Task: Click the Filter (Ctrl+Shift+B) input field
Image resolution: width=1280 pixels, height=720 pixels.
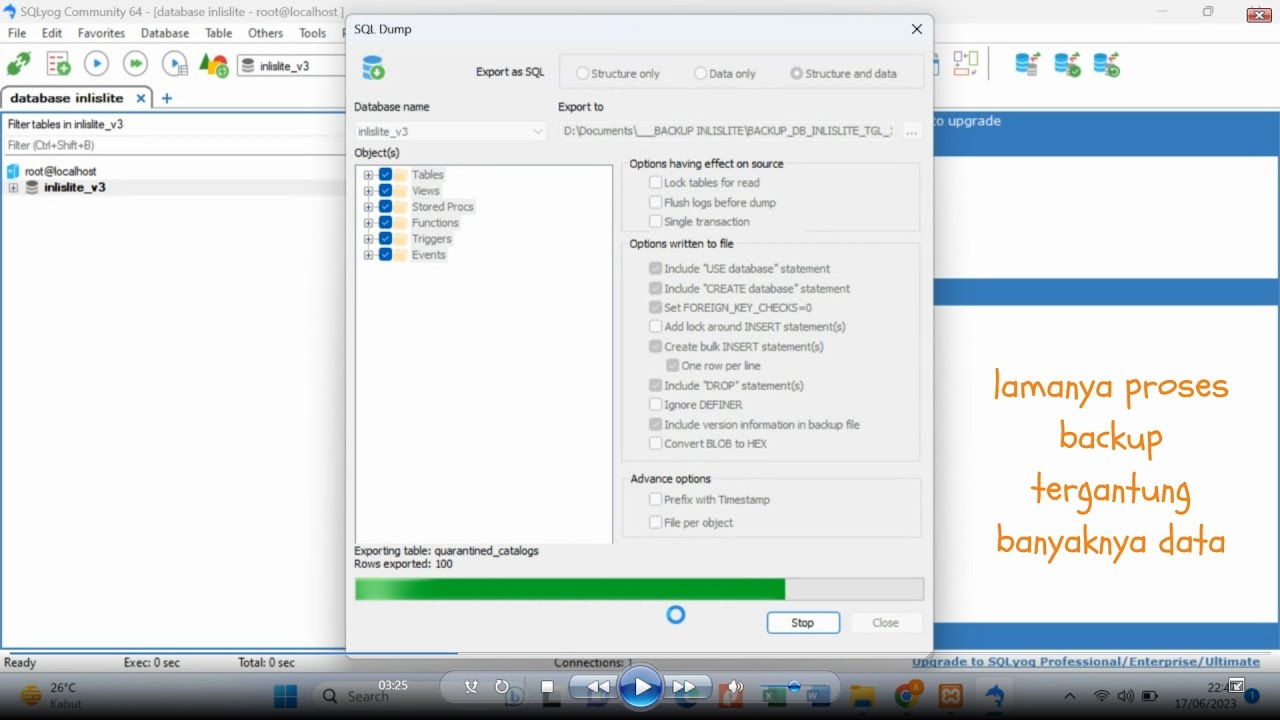Action: tap(173, 146)
